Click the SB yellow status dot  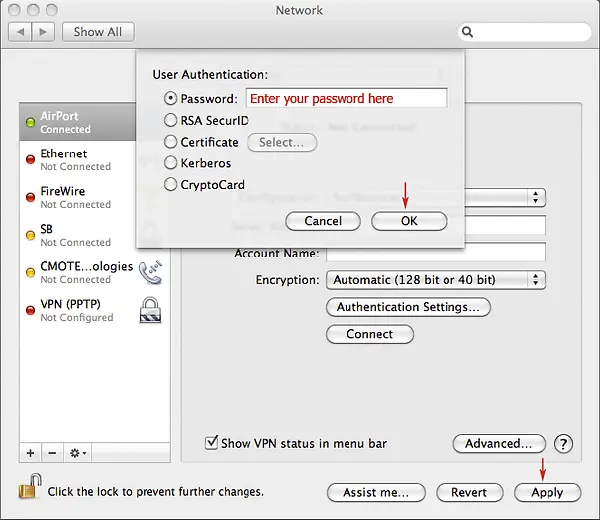tap(30, 235)
